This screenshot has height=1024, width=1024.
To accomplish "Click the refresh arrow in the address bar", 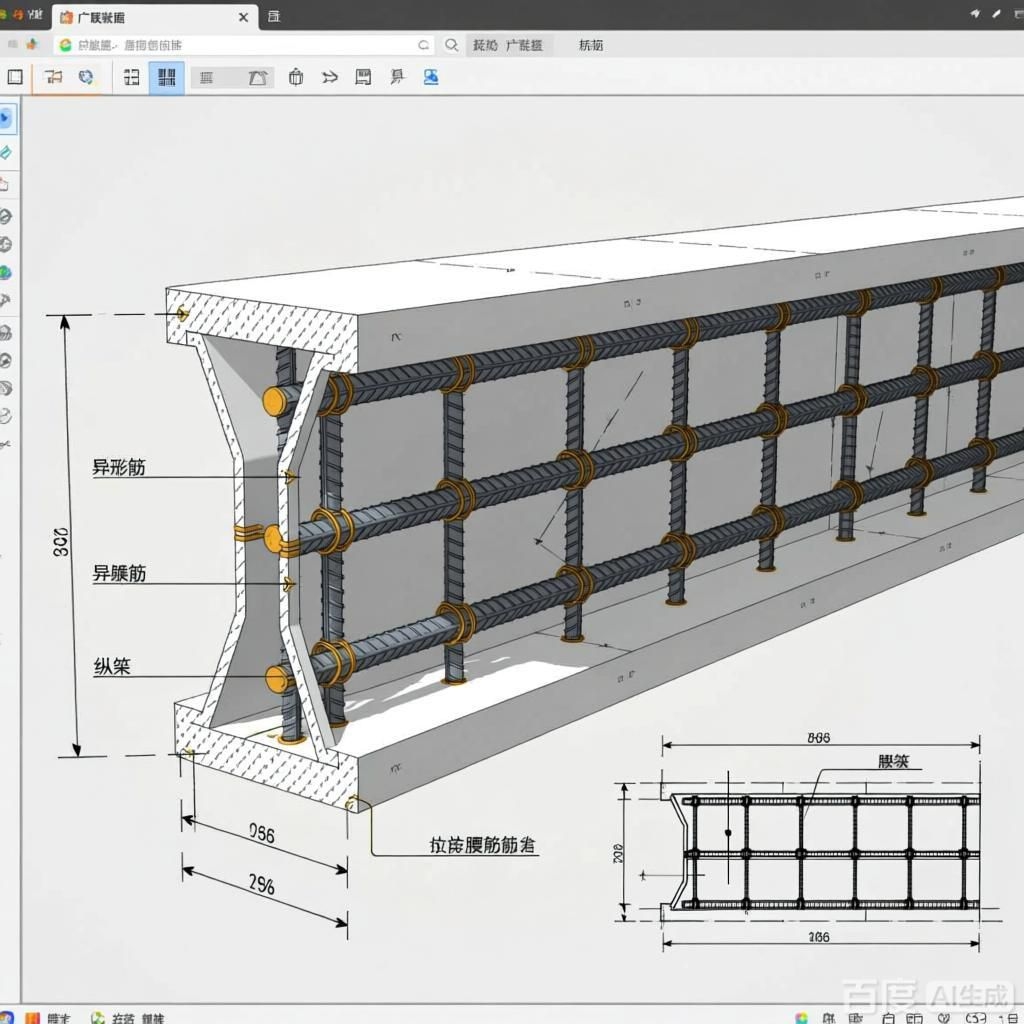I will pos(423,45).
